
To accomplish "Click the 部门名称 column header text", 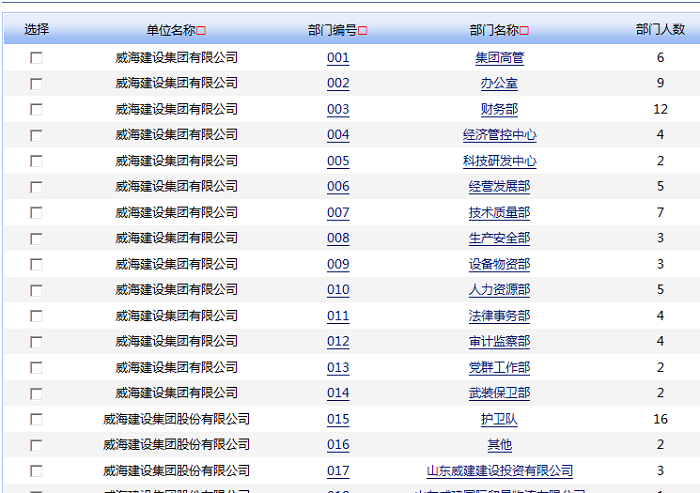I will pyautogui.click(x=494, y=30).
